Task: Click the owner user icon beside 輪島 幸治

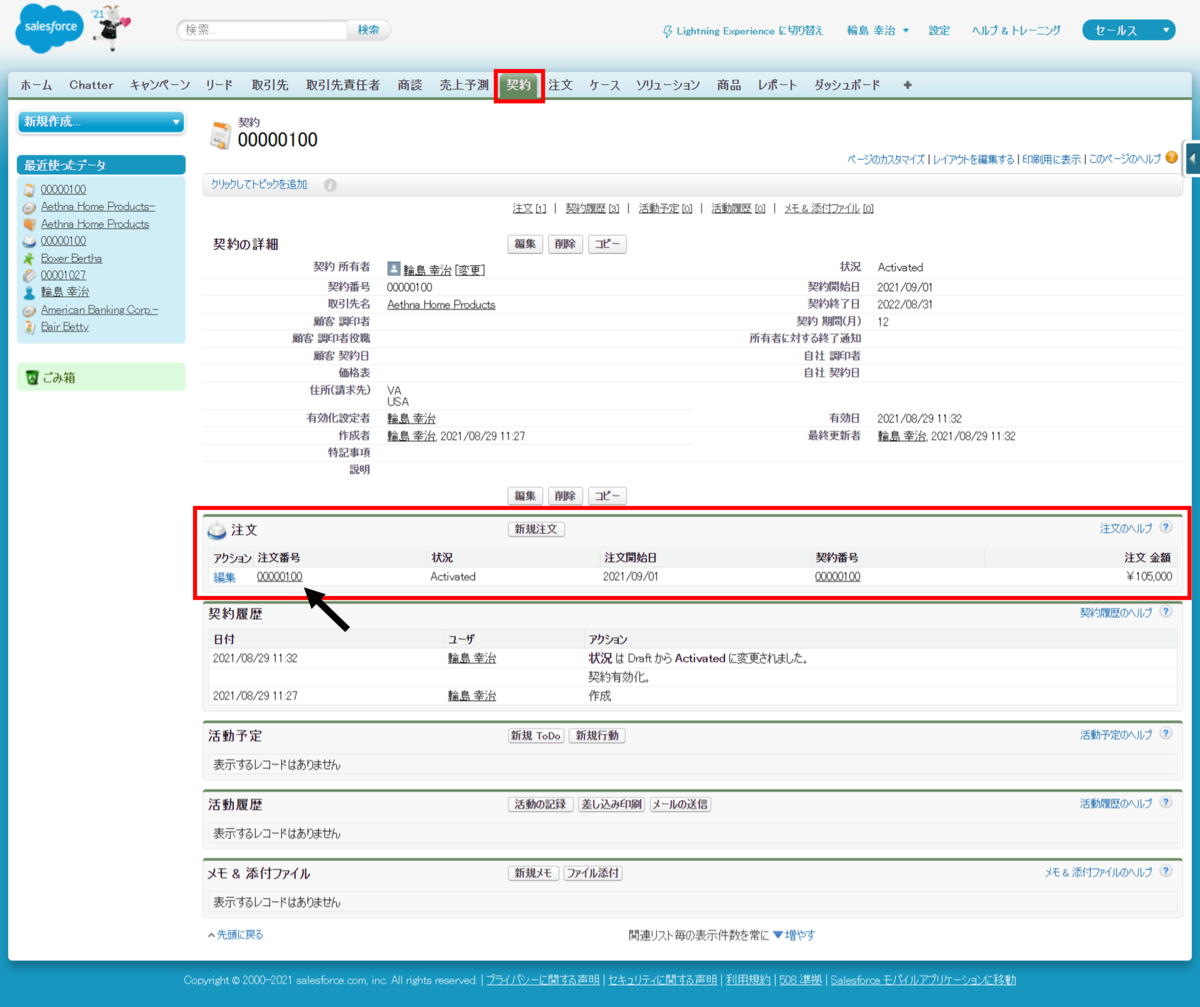Action: (394, 269)
